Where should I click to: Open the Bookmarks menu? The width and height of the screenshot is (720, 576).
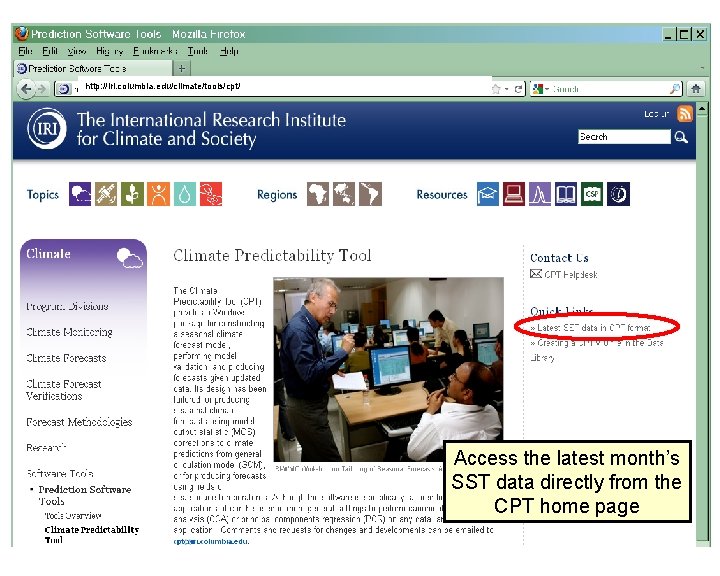click(155, 51)
